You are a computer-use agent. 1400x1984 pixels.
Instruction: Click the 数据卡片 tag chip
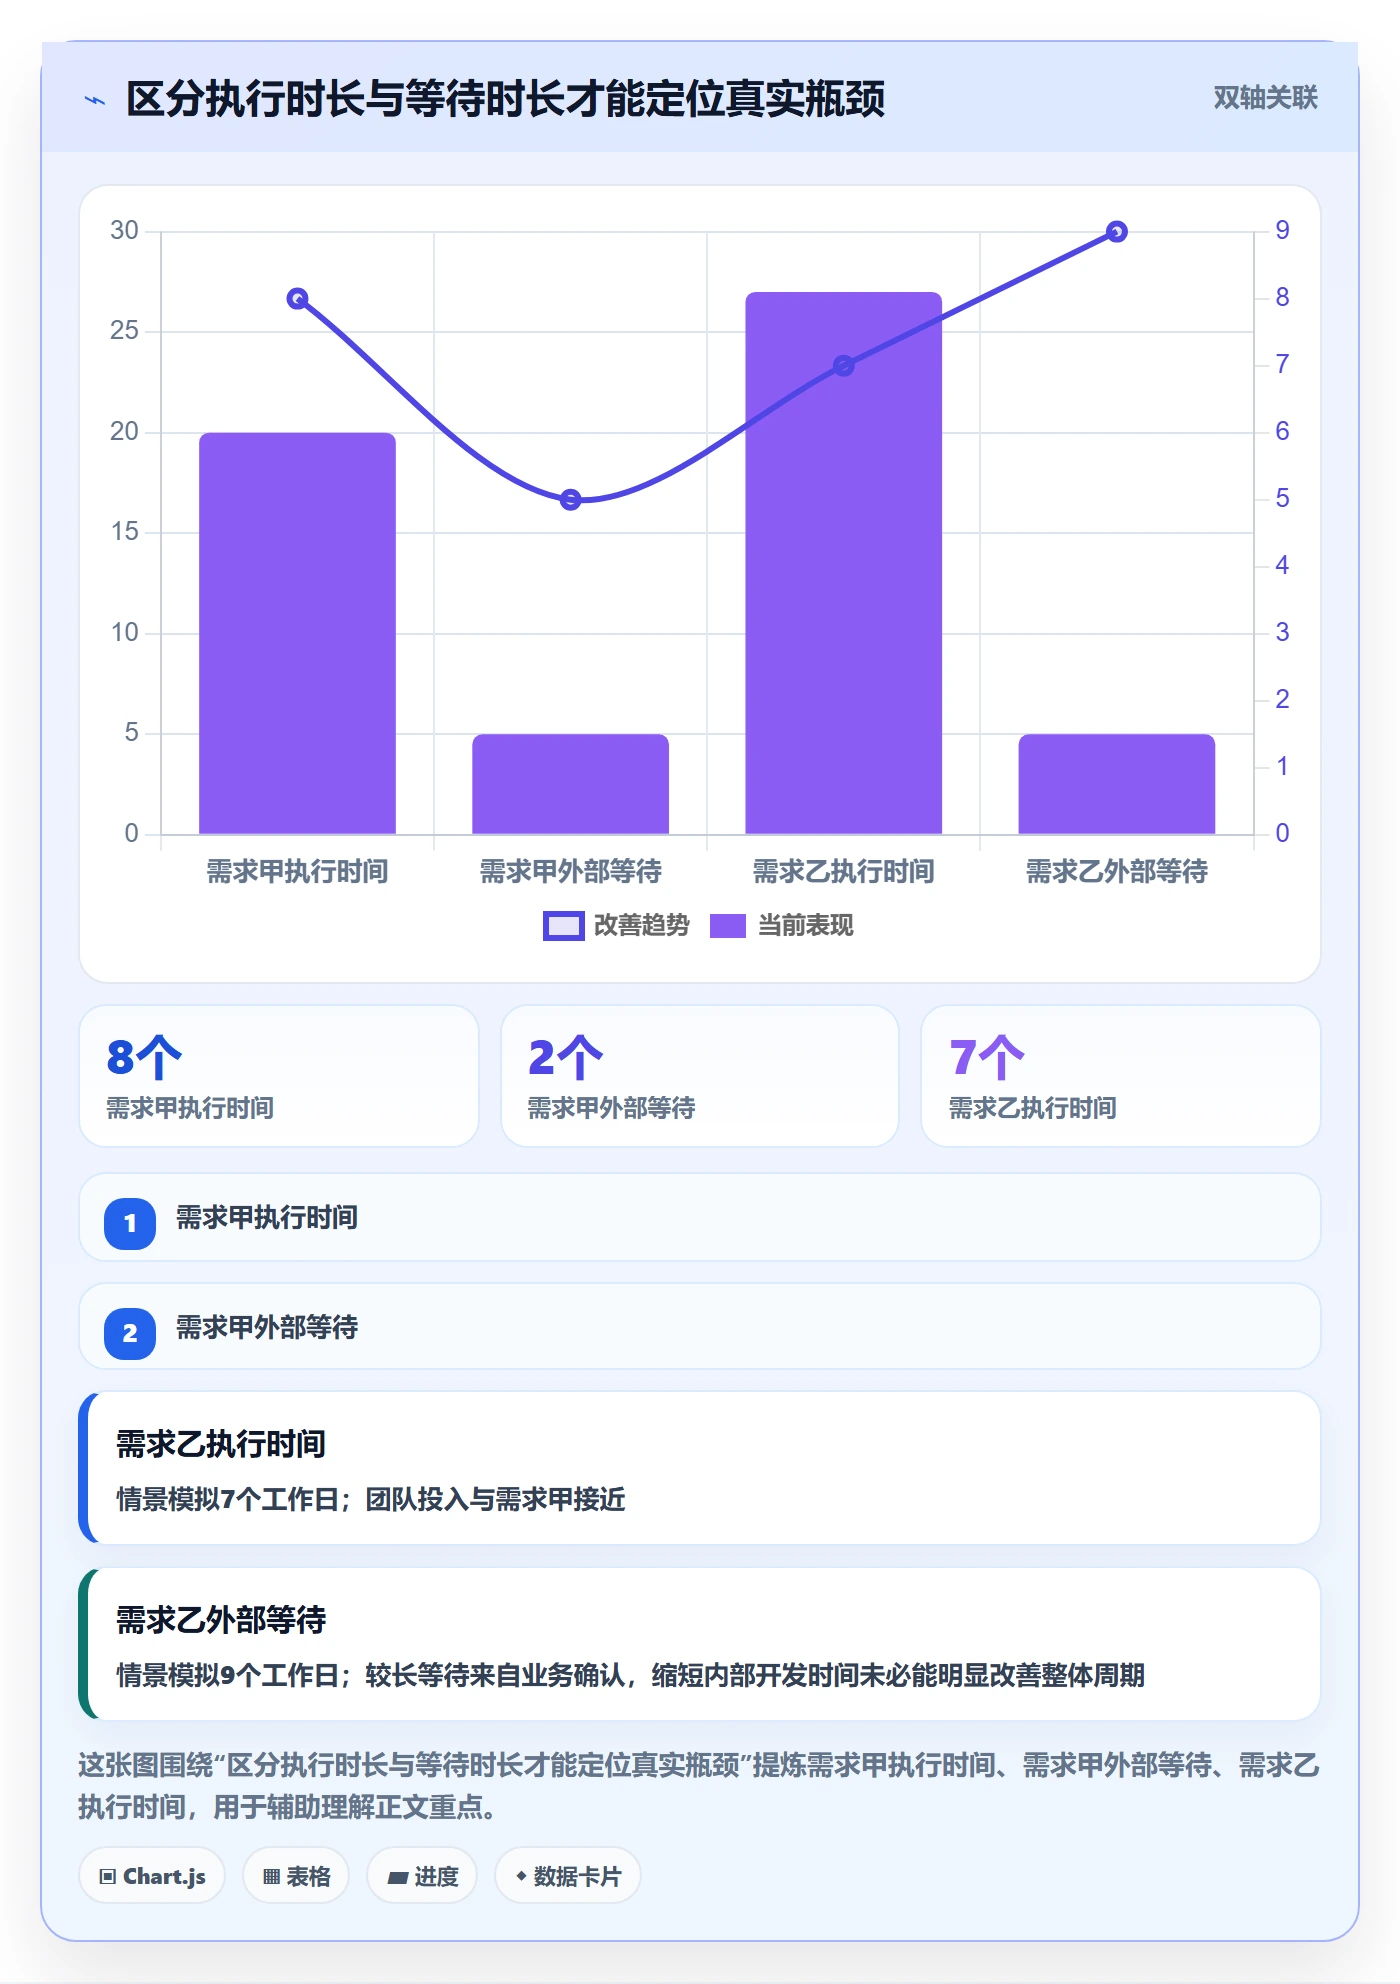tap(568, 1876)
